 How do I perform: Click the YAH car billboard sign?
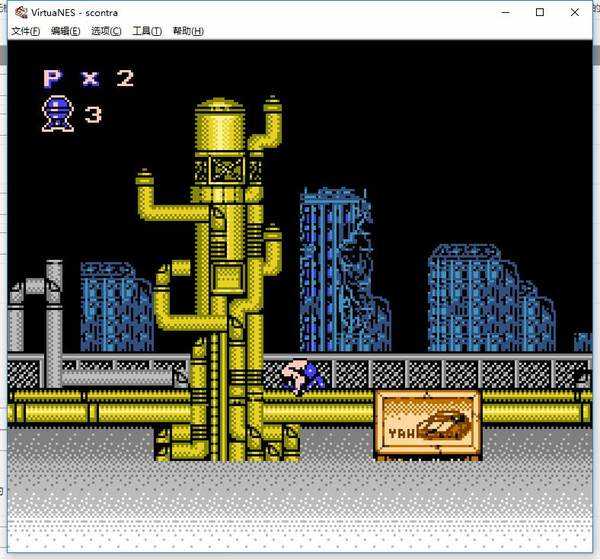427,425
